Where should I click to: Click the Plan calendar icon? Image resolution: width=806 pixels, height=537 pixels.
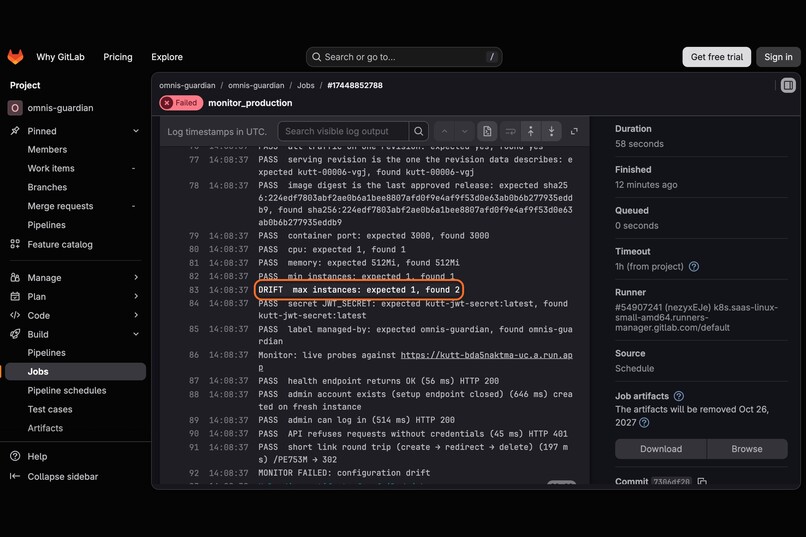click(x=15, y=297)
